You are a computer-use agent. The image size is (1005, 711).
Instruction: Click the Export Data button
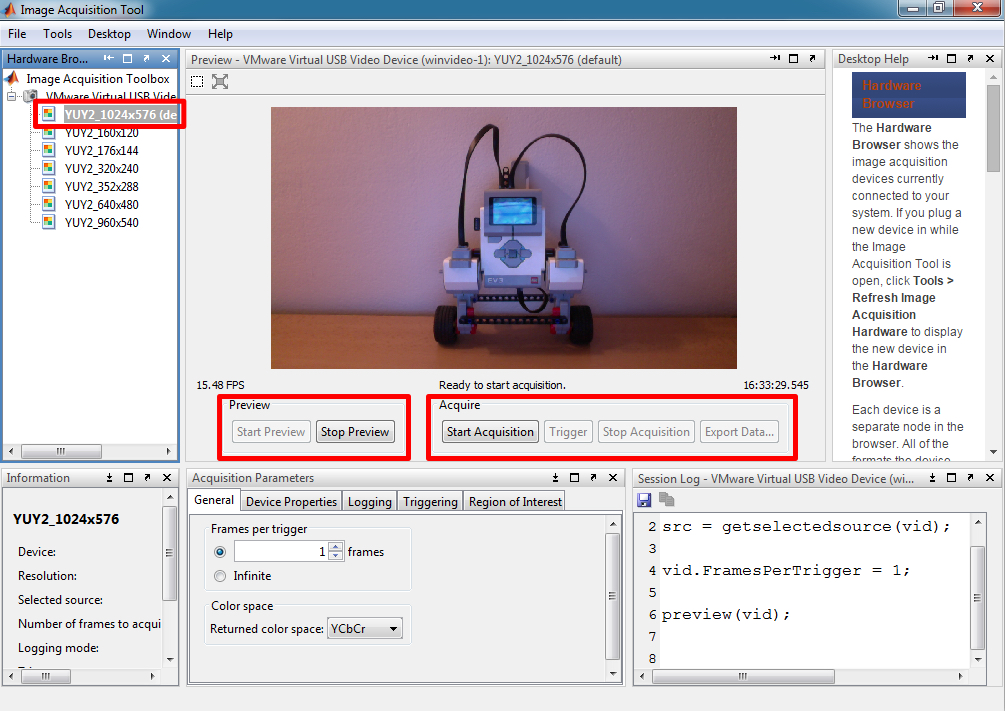(740, 431)
